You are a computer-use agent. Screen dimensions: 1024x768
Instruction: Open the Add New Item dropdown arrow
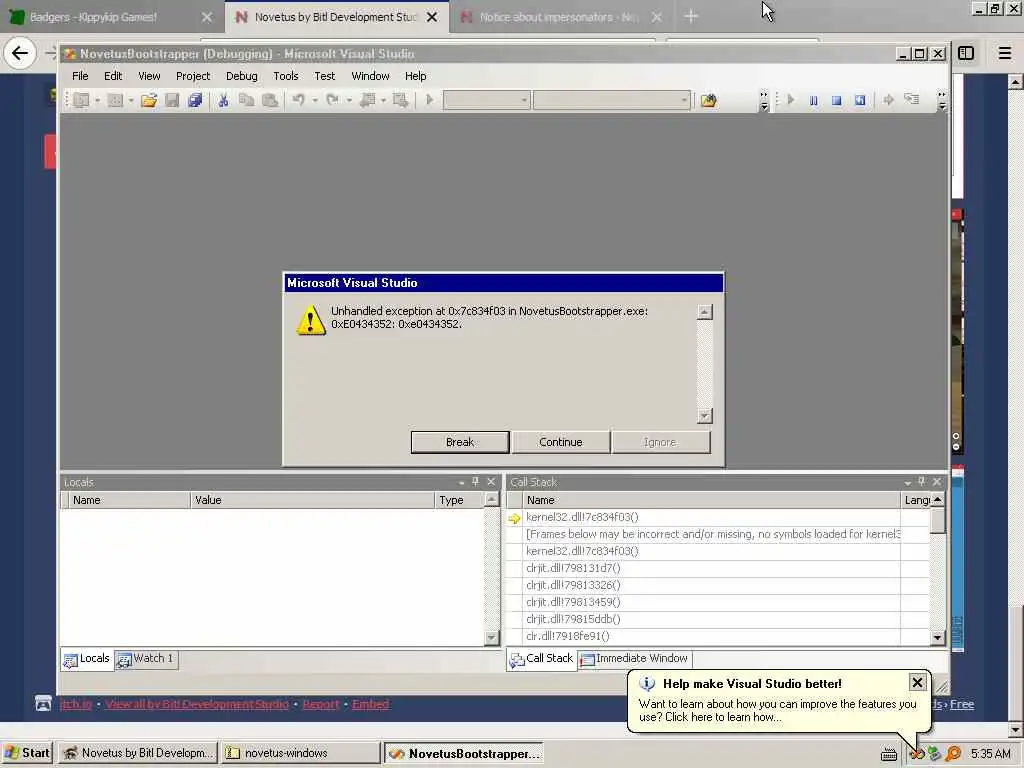coord(131,100)
